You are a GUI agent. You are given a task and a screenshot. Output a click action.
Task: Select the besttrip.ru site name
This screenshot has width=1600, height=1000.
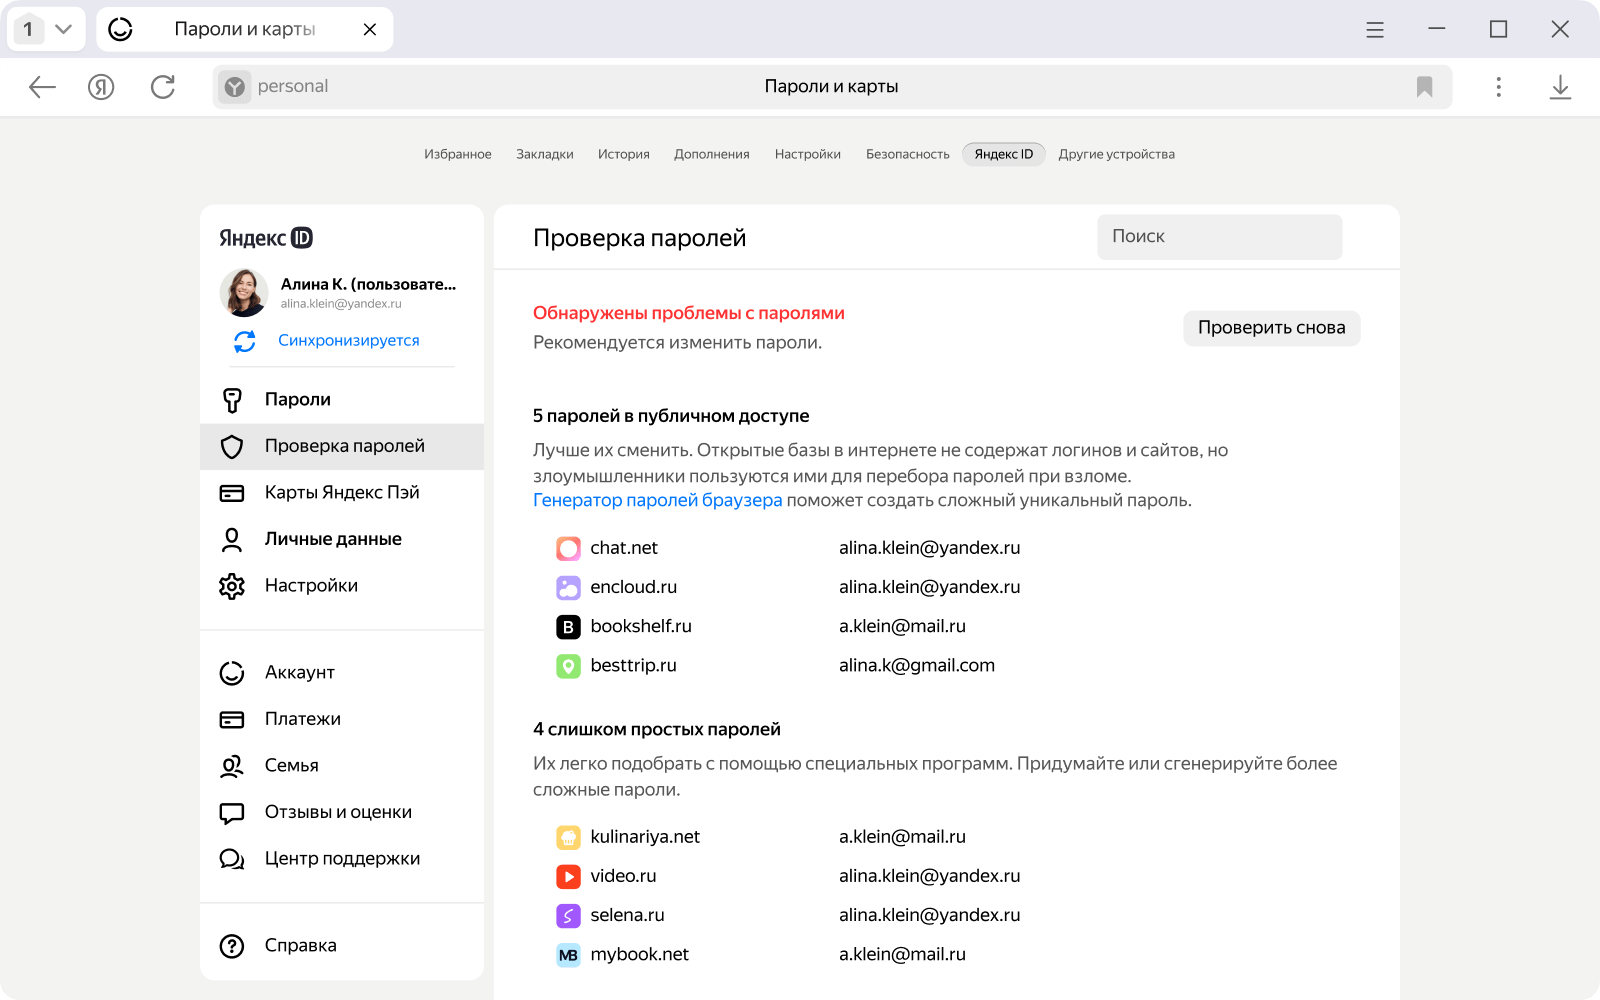pyautogui.click(x=634, y=665)
